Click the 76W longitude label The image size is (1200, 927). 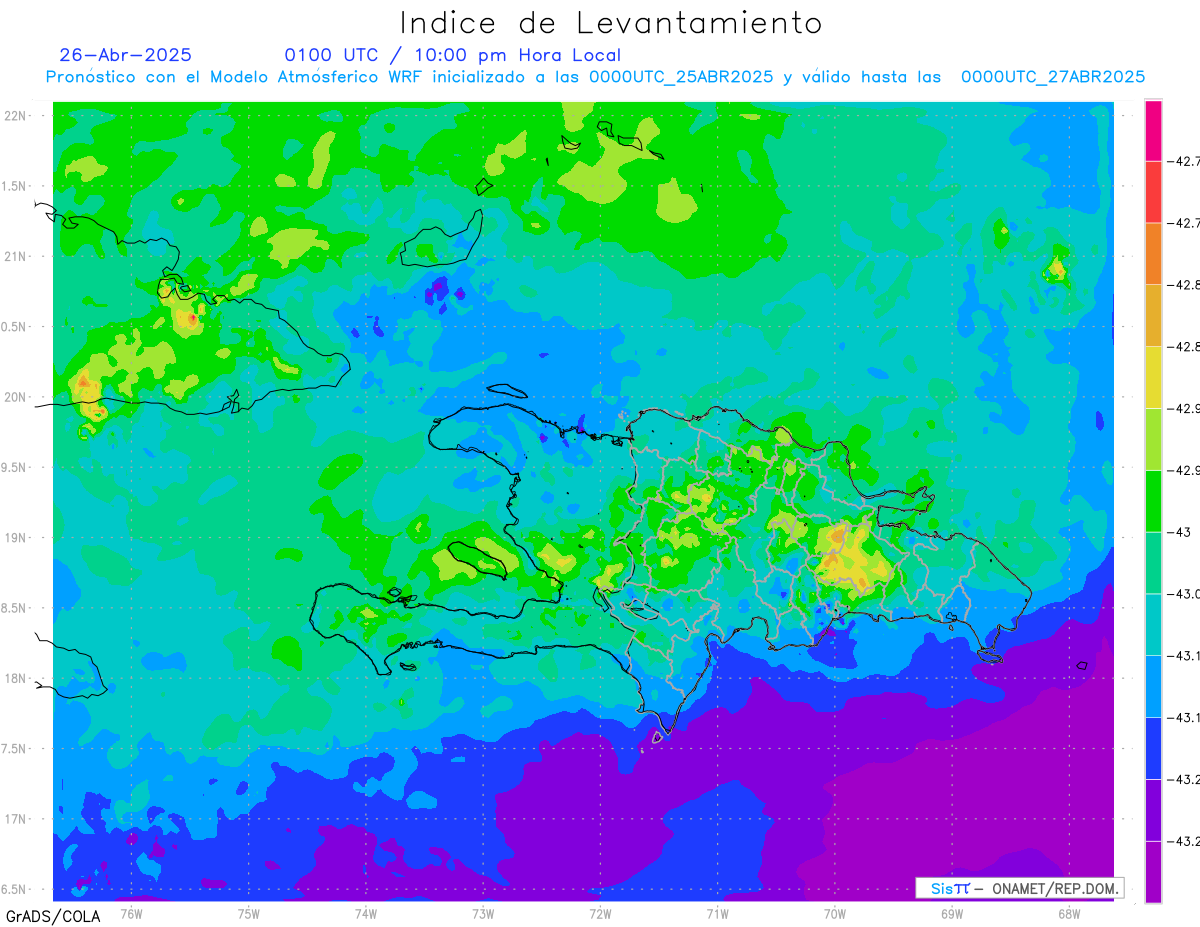[131, 913]
